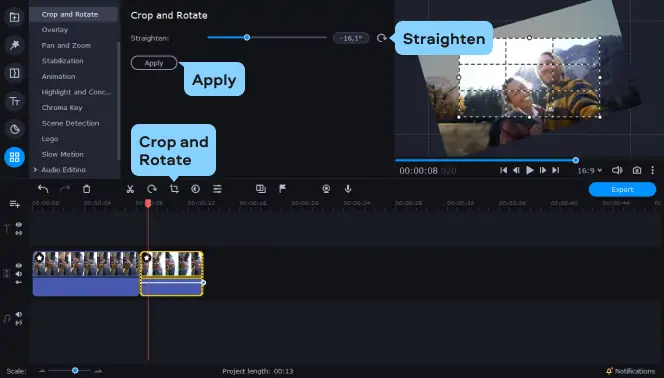The image size is (664, 378).
Task: Select the crop tool in timeline toolbar
Action: pyautogui.click(x=174, y=189)
